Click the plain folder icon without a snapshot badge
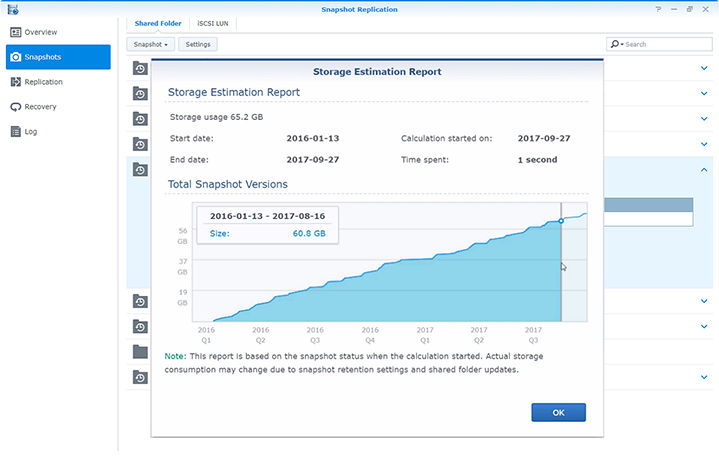 tap(141, 351)
